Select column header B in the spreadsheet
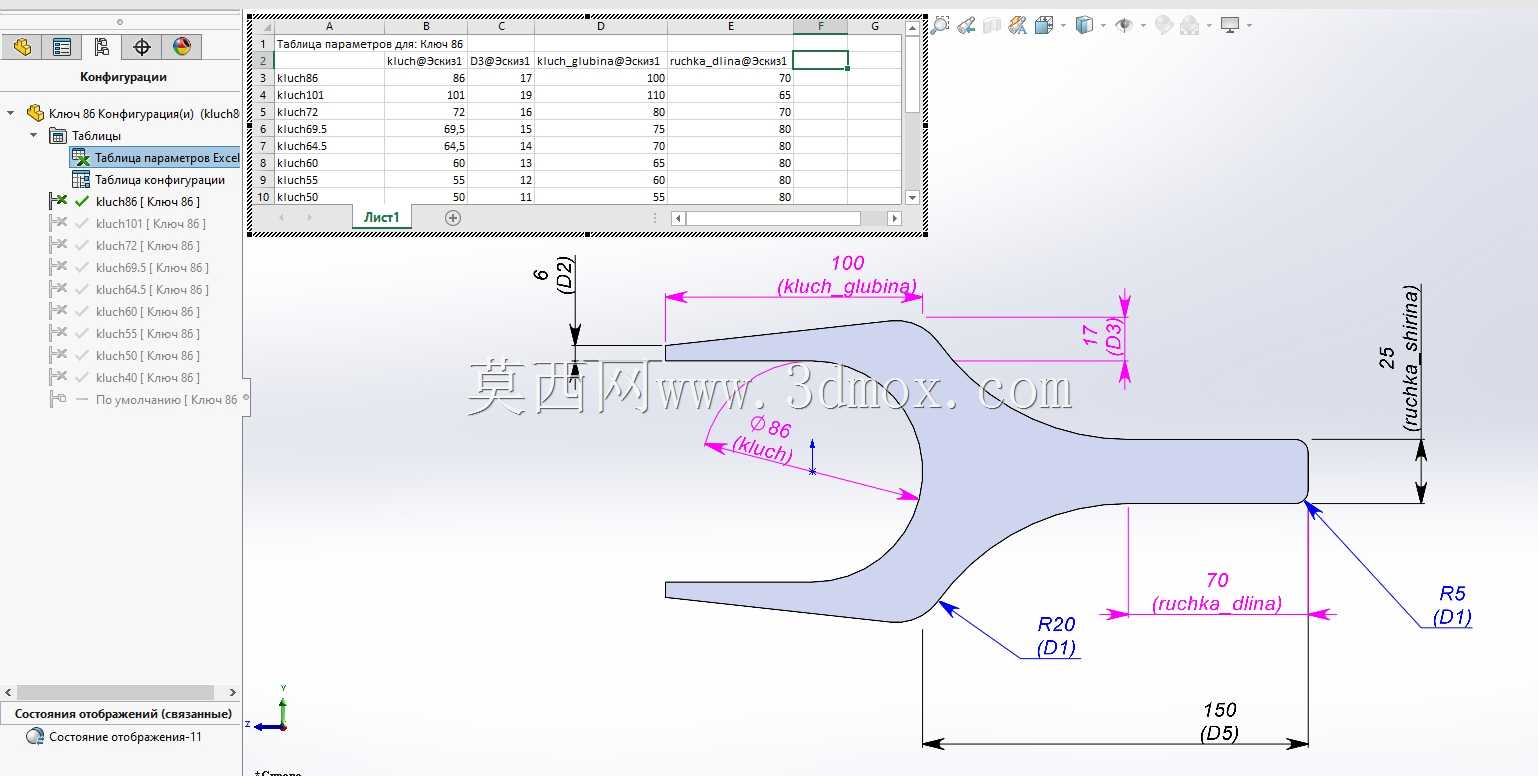Viewport: 1538px width, 776px height. click(426, 26)
